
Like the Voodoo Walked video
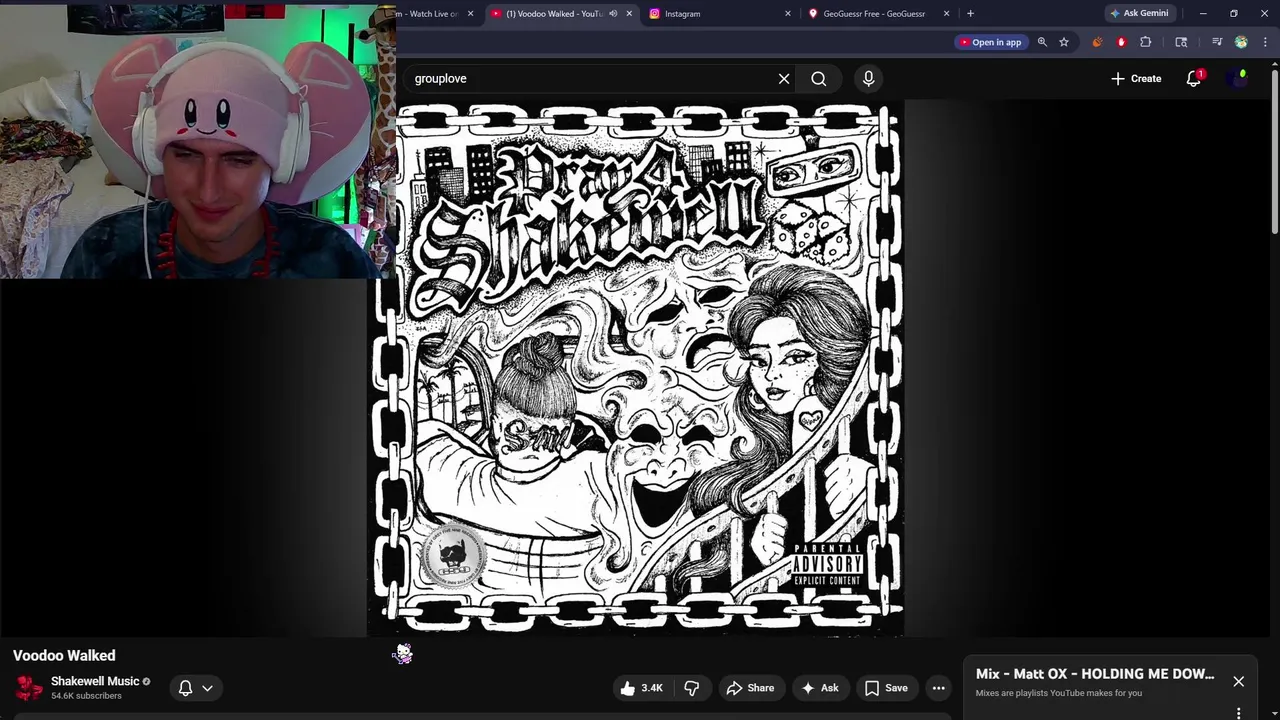tap(641, 688)
